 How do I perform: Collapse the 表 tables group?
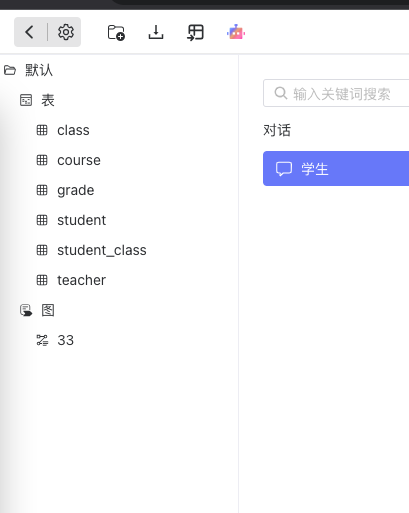coord(26,100)
